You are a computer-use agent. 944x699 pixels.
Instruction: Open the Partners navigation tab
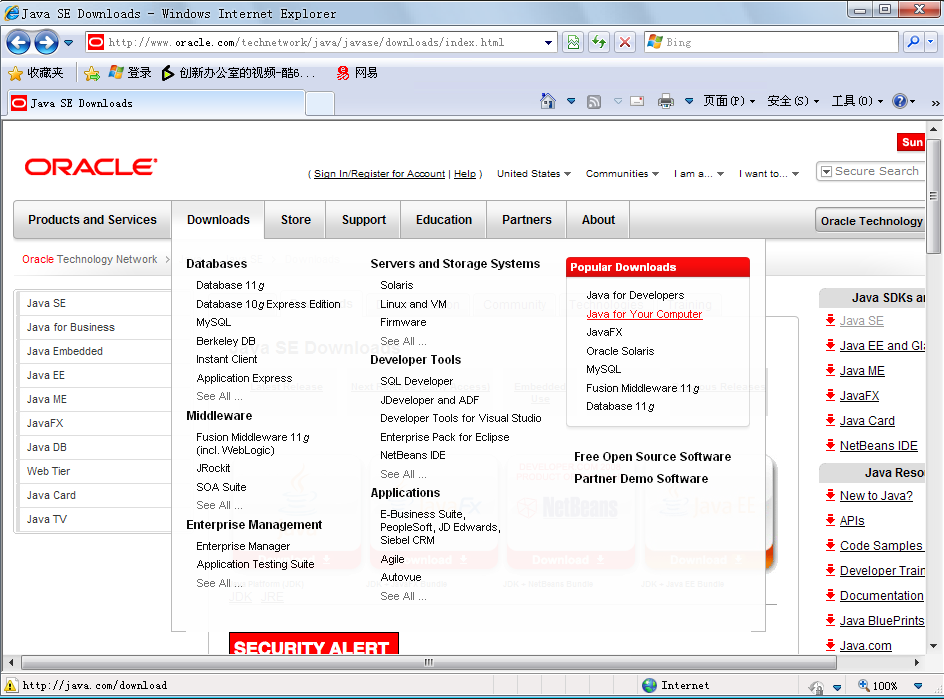(x=527, y=220)
